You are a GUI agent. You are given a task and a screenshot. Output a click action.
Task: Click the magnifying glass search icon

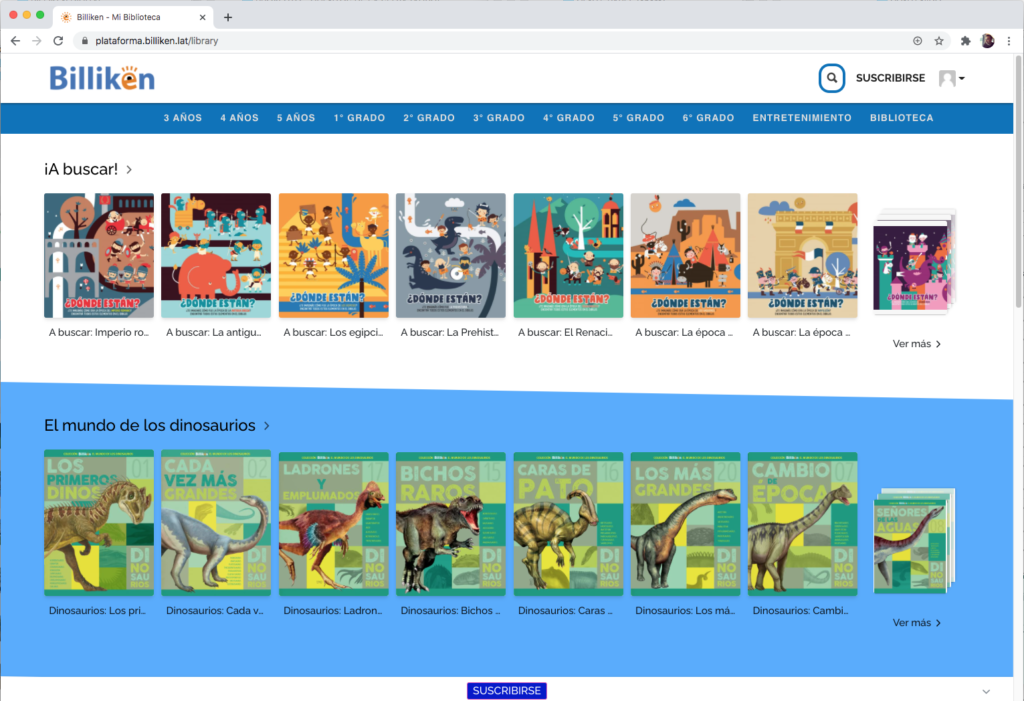pos(831,78)
